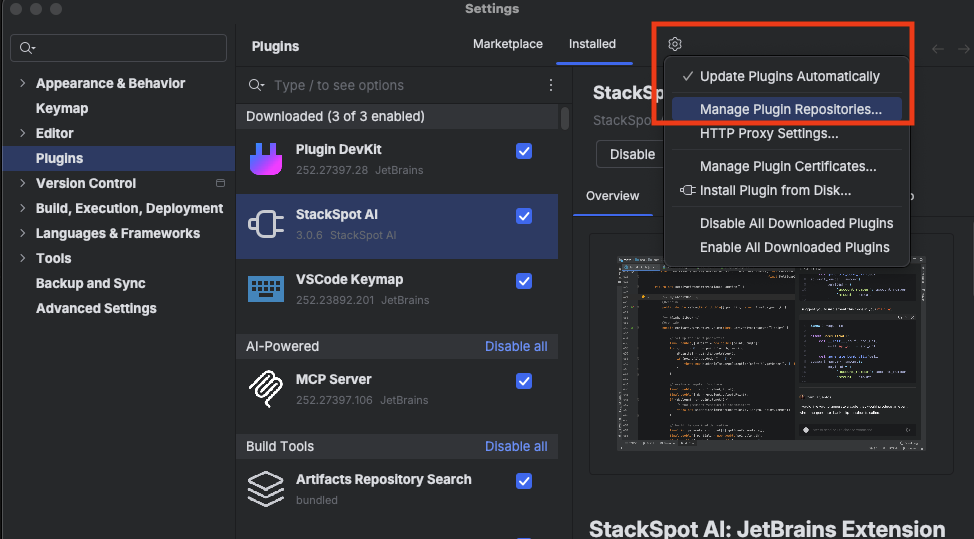This screenshot has width=974, height=539.
Task: Click the Plugin DevKit plugin icon
Action: pos(266,159)
